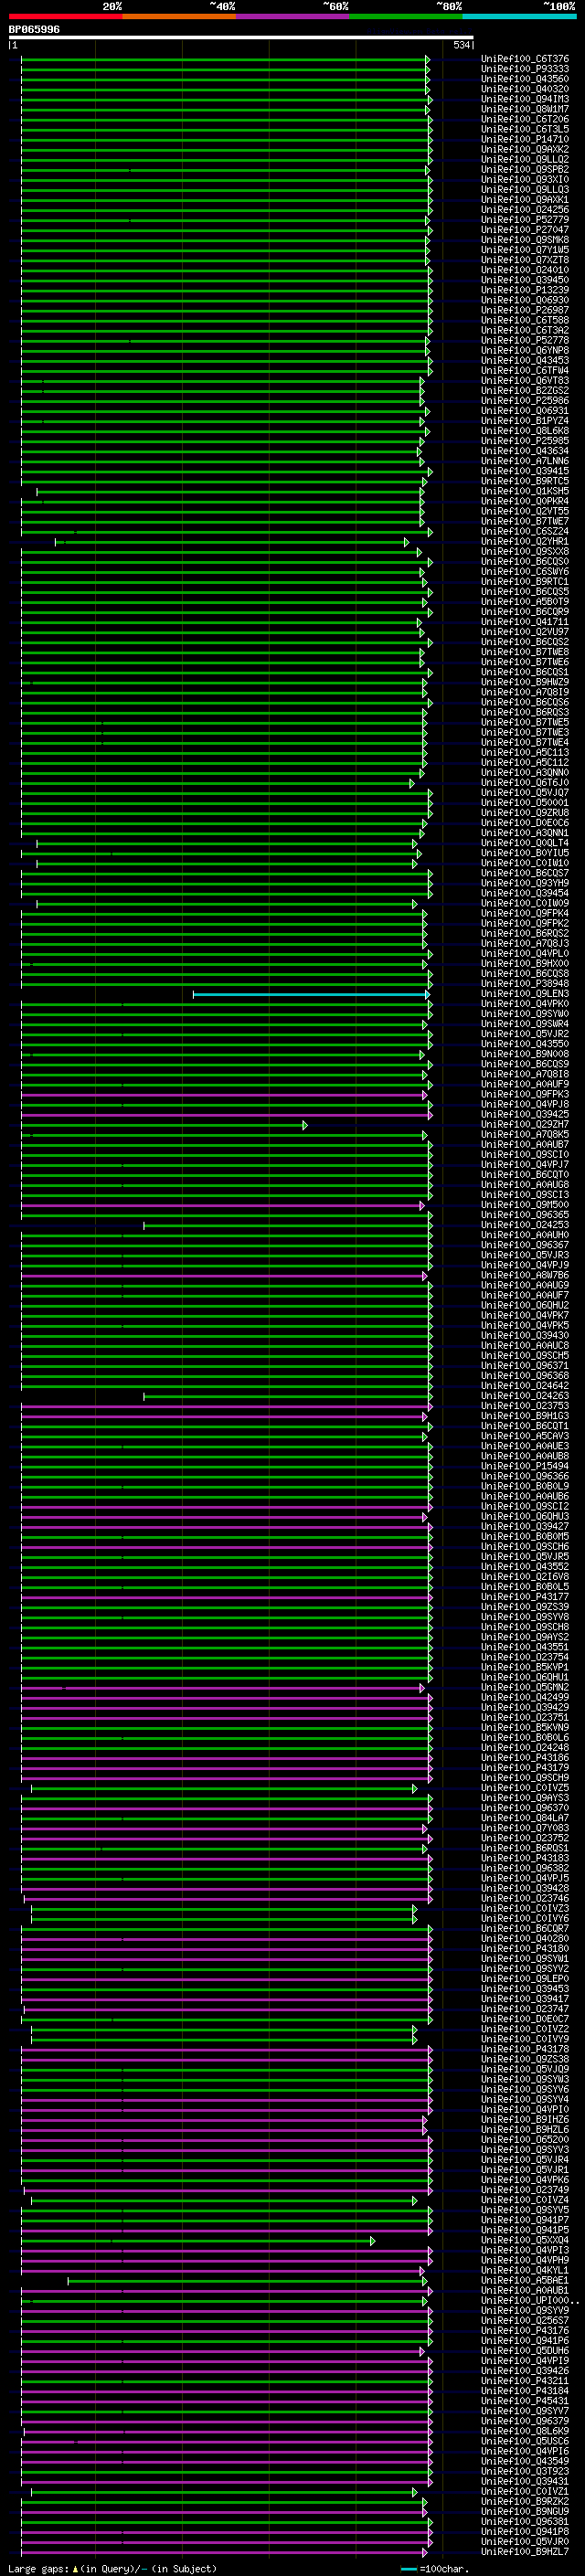Select label UniRef100_P52778
The height and width of the screenshot is (2576, 585).
tap(524, 340)
